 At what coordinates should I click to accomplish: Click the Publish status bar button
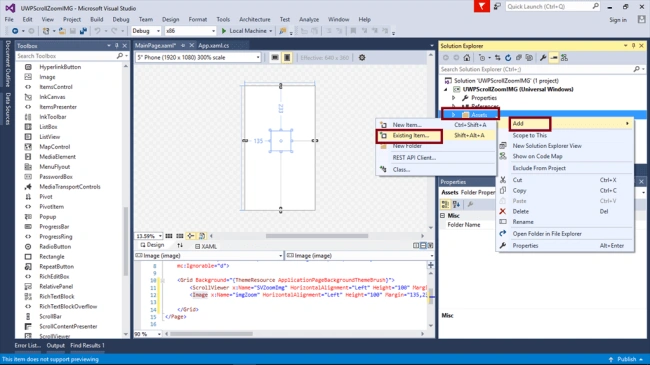pyautogui.click(x=626, y=359)
